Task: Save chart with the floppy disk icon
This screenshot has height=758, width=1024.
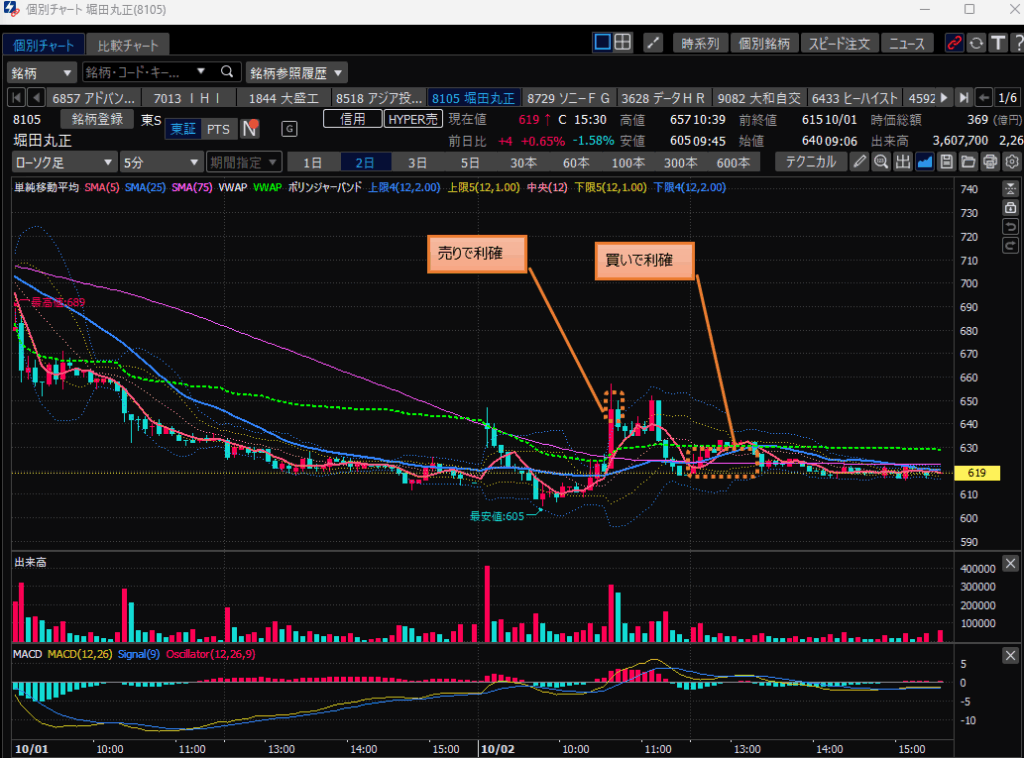Action: pyautogui.click(x=946, y=162)
